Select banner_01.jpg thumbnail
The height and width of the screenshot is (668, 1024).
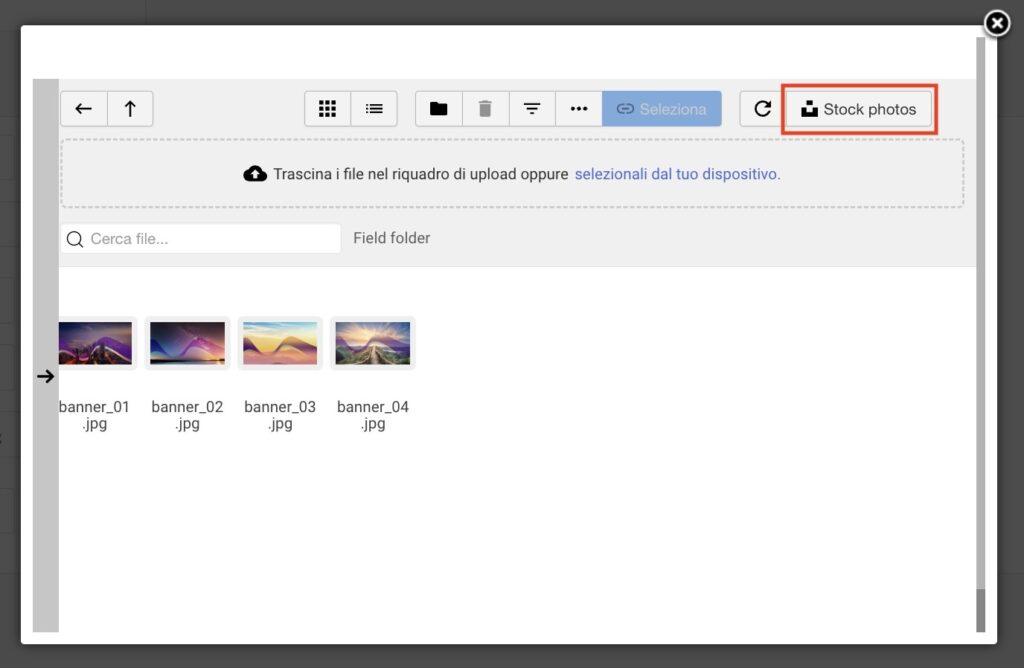(x=95, y=343)
